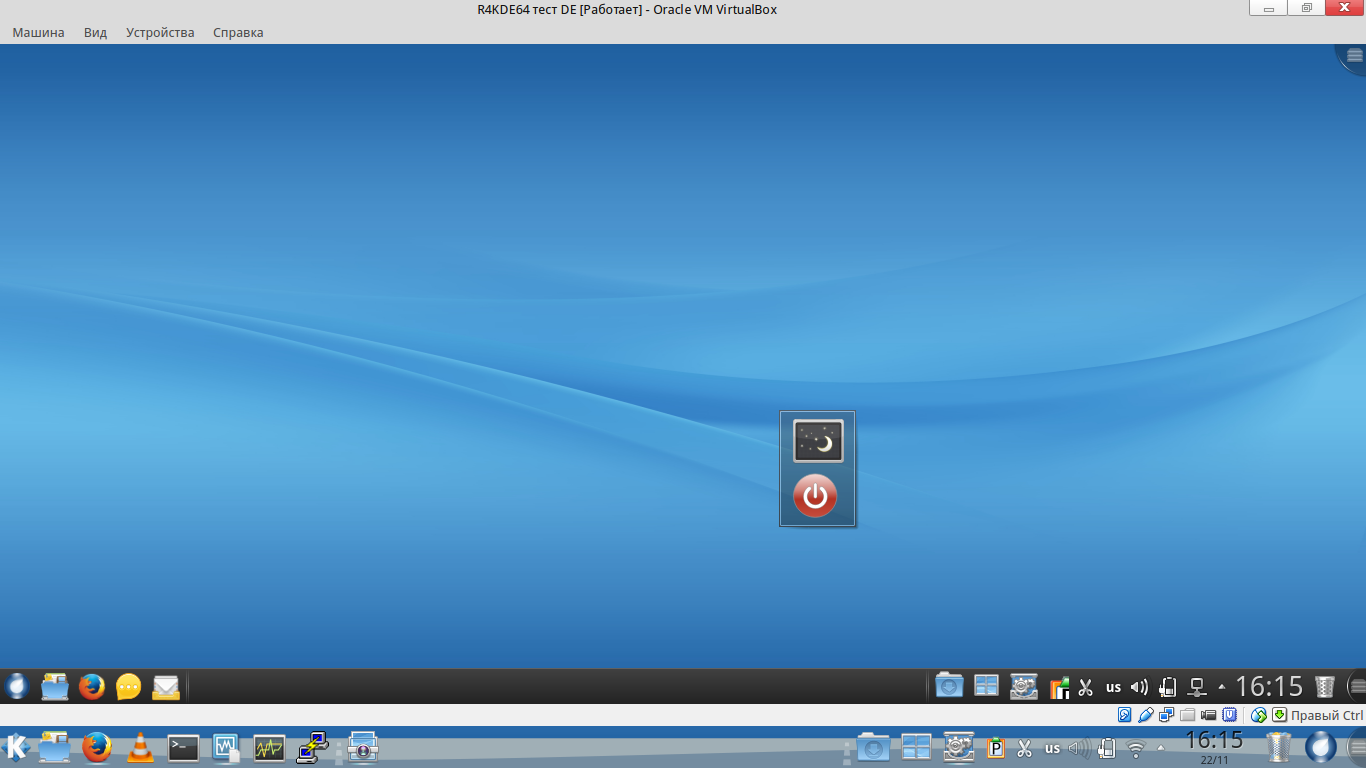This screenshot has width=1366, height=768.
Task: Open the panel toolbox at the host taskbar's end
Action: [1356, 747]
